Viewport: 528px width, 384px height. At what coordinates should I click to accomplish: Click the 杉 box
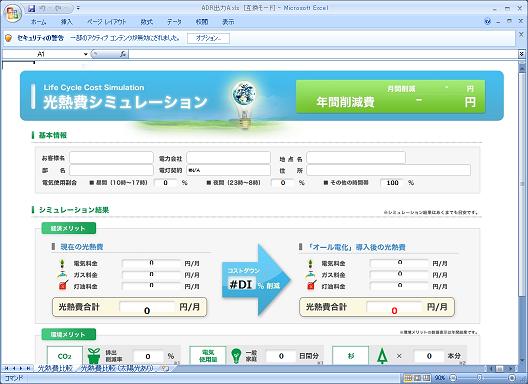[351, 356]
